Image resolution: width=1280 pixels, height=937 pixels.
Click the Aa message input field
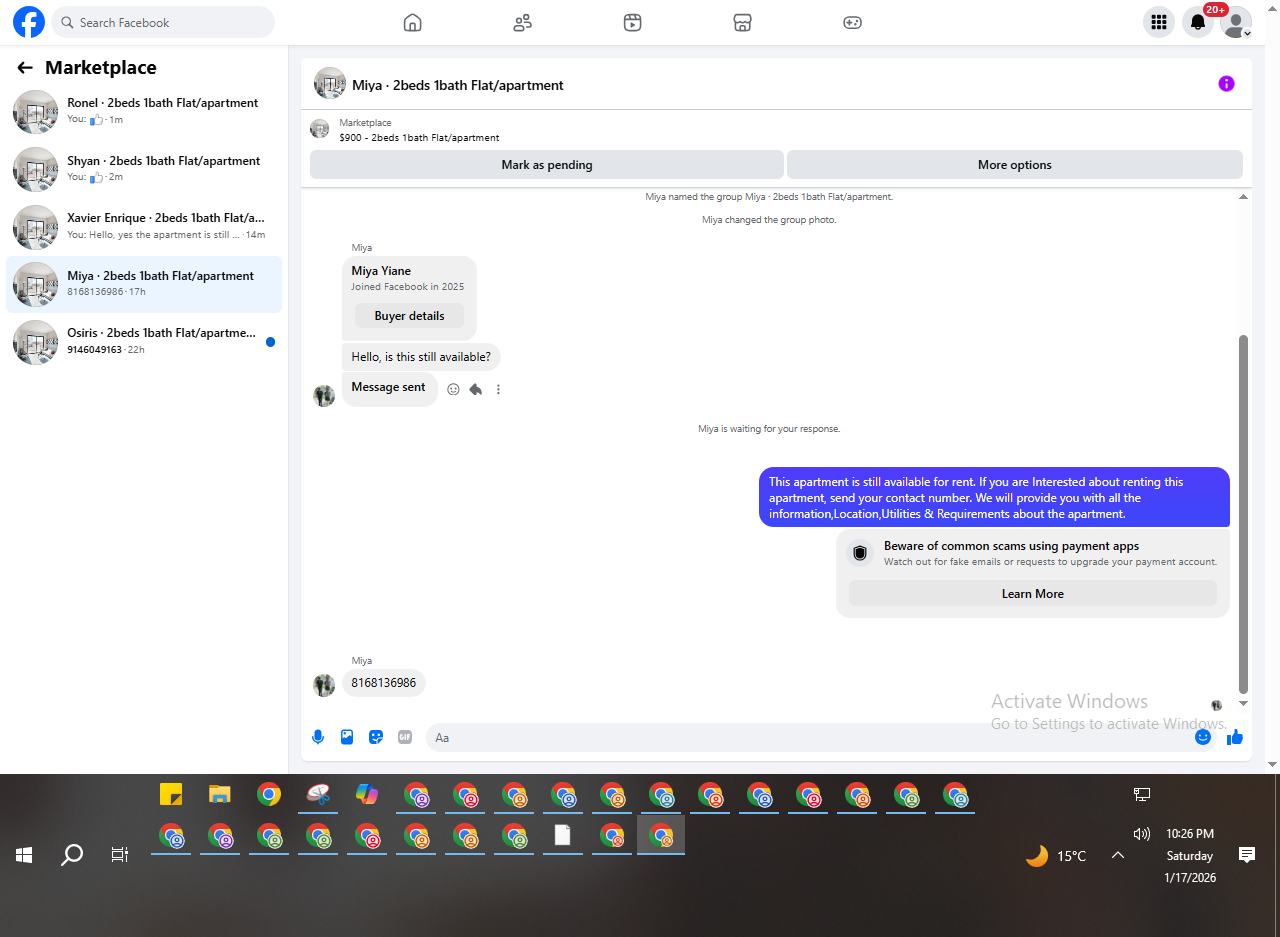[807, 737]
